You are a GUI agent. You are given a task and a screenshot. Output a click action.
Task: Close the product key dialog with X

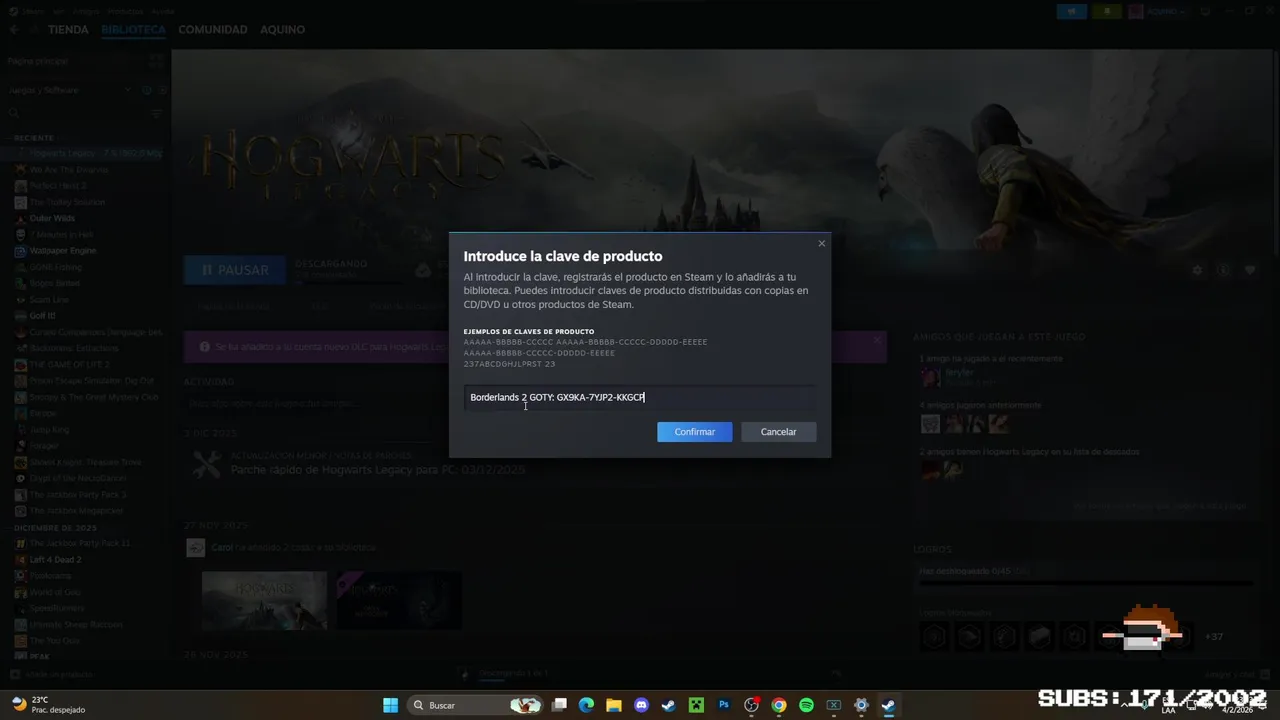click(822, 243)
